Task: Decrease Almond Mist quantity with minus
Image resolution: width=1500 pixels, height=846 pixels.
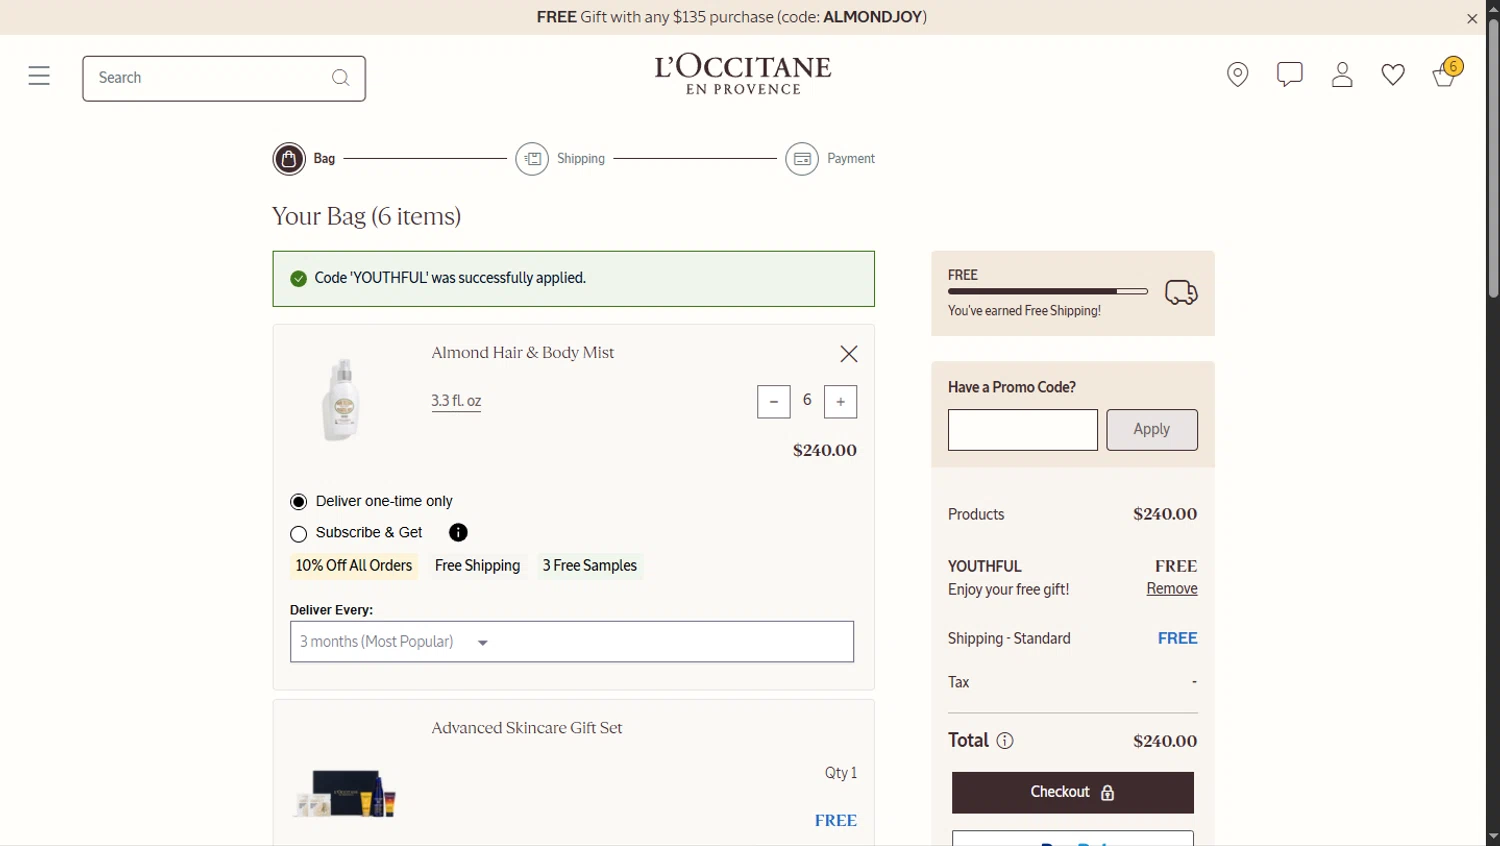Action: pyautogui.click(x=774, y=402)
